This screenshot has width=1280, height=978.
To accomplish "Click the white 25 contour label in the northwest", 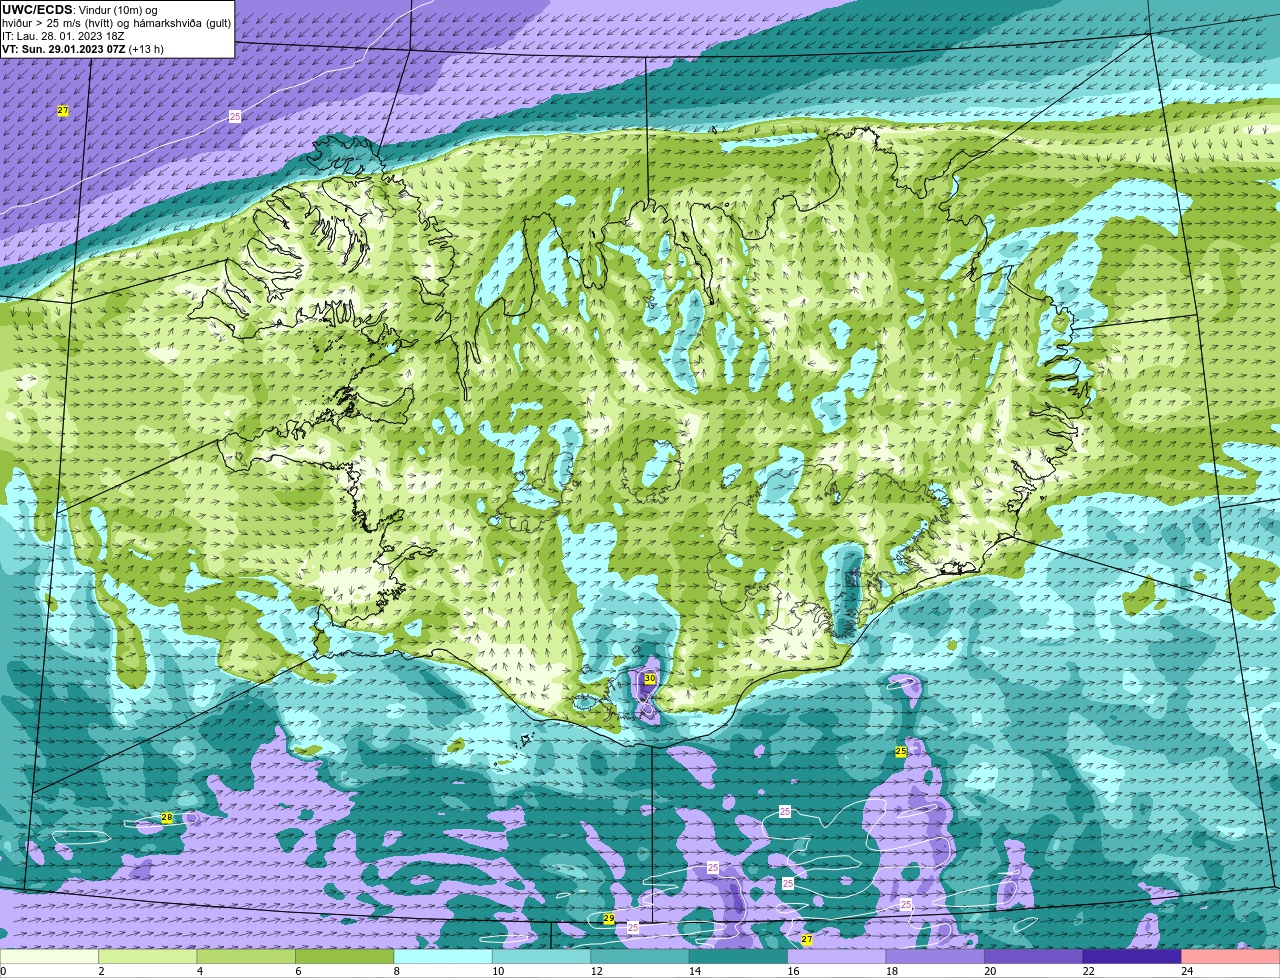I will 235,117.
